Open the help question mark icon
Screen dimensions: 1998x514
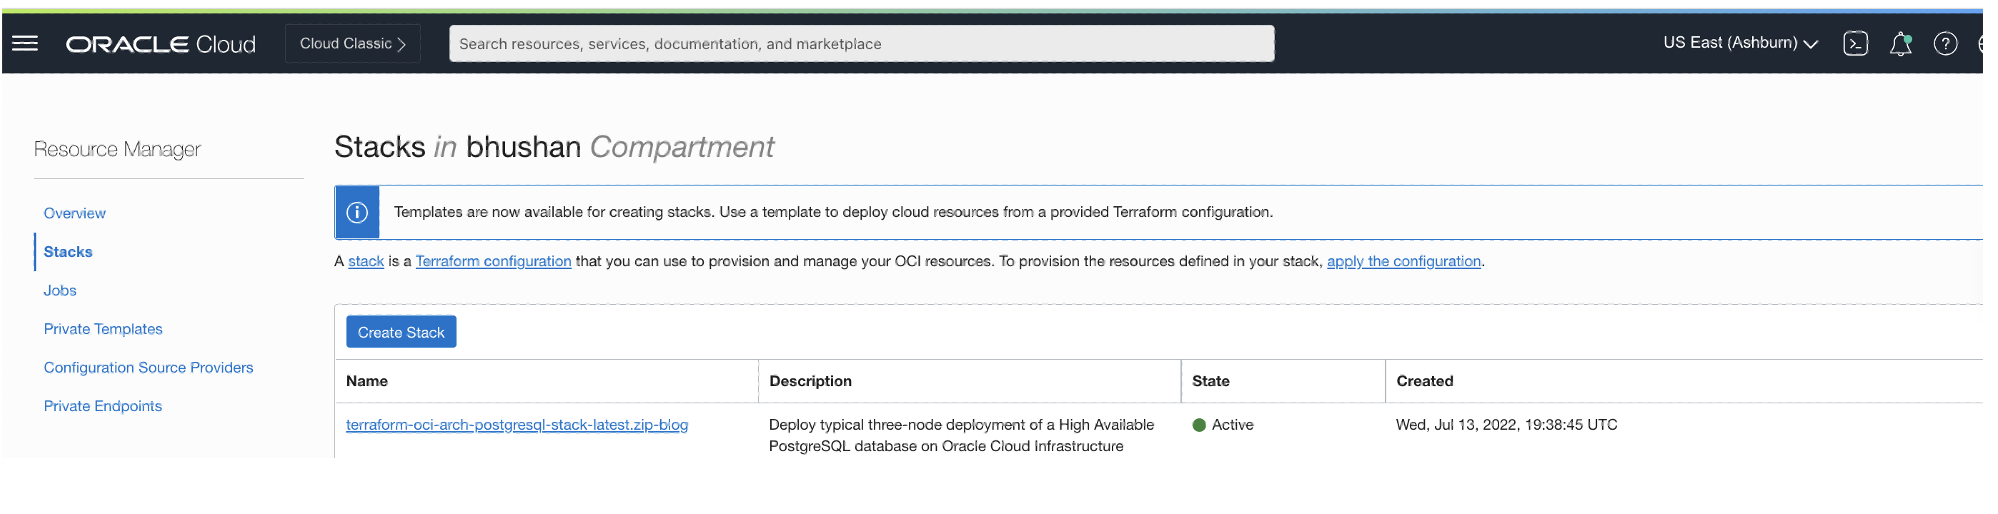pyautogui.click(x=1945, y=43)
